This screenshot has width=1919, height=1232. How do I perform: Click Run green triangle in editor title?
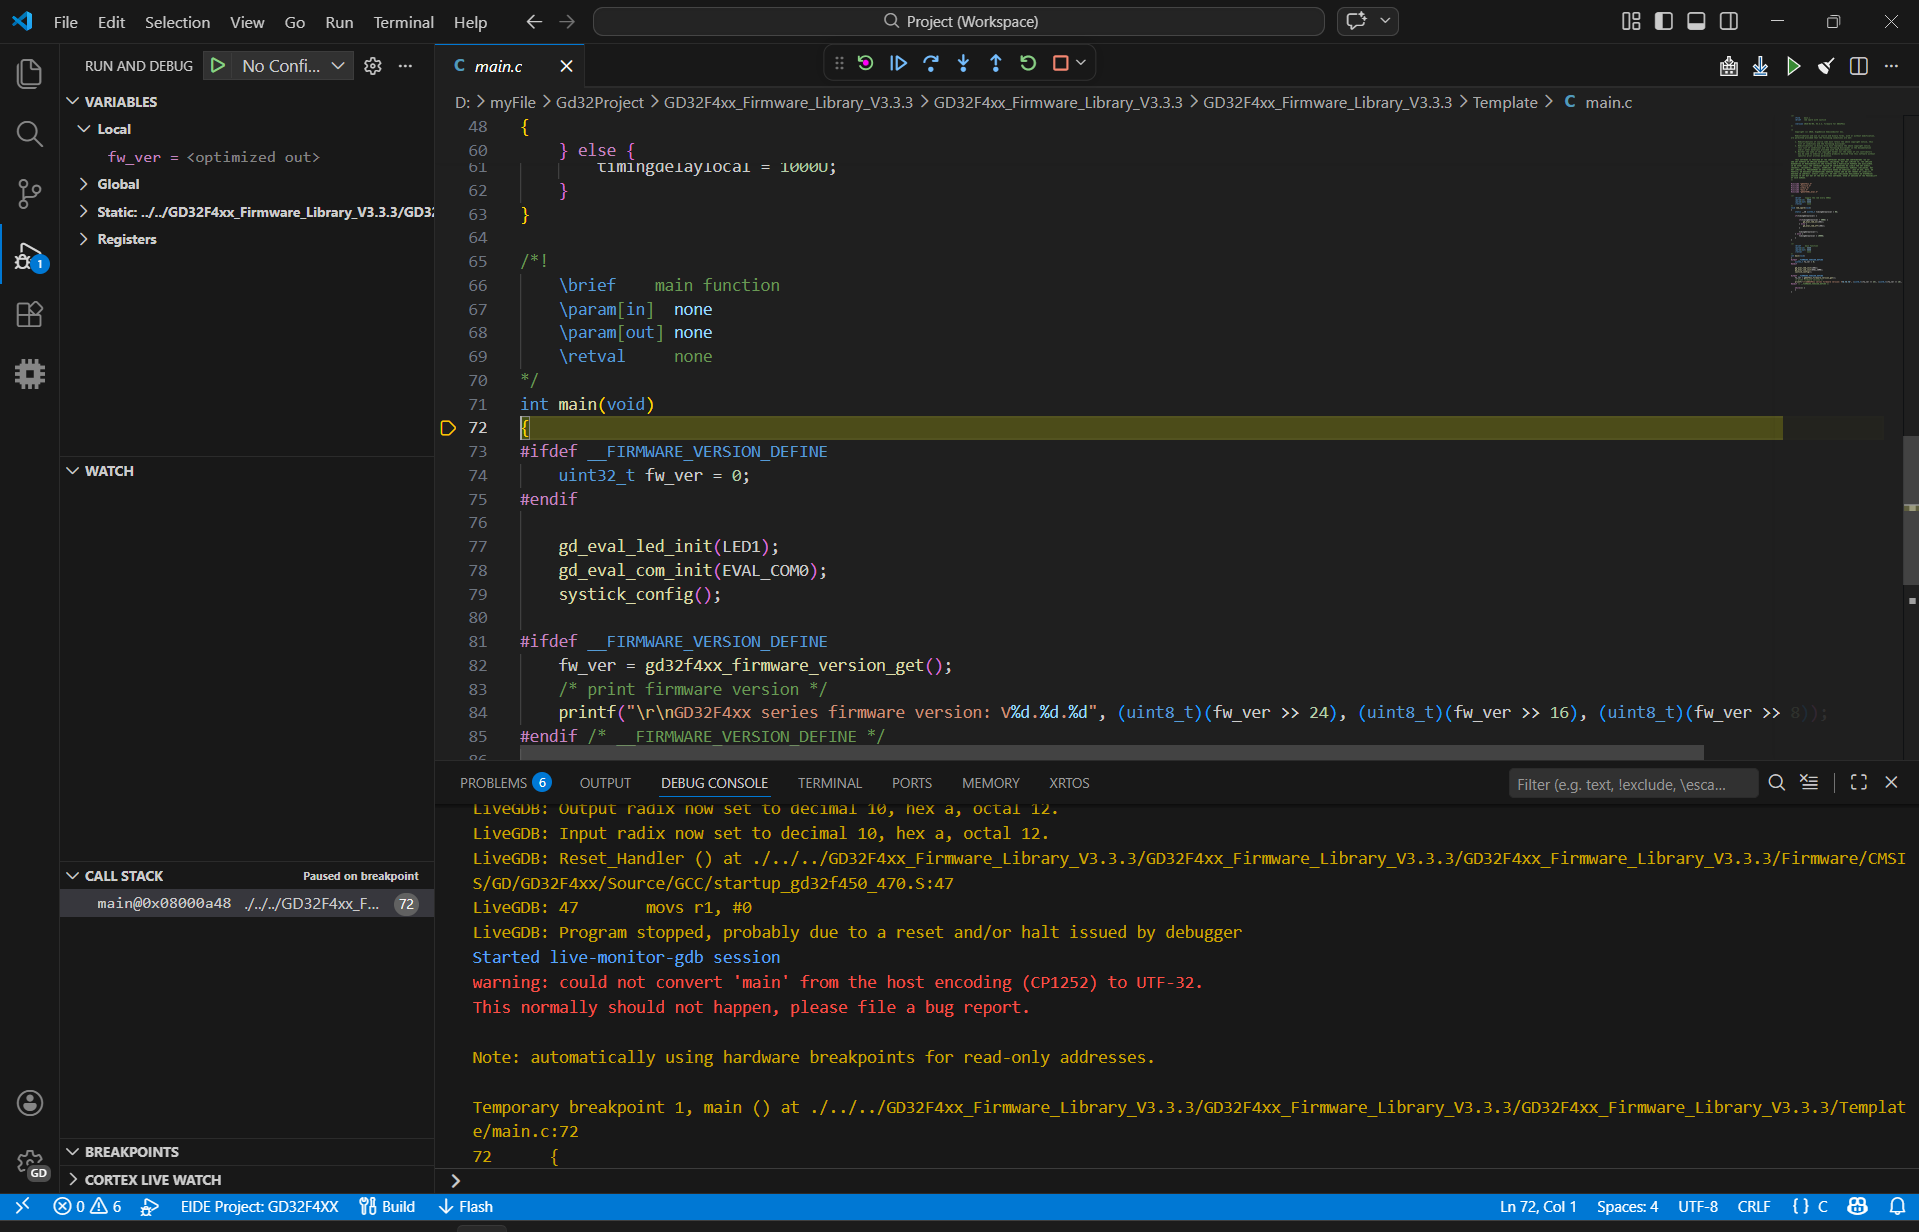(1794, 66)
